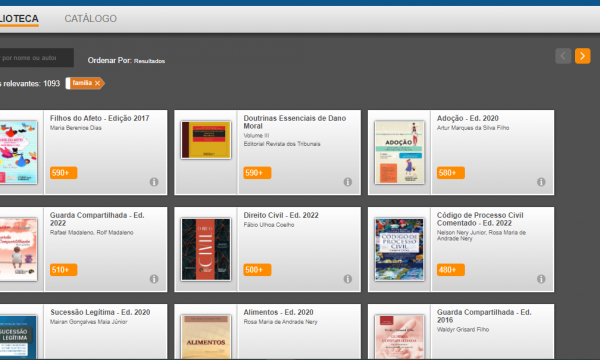Open info for Filhos do Afeto book
Viewport: 600px width, 360px height.
tap(154, 182)
